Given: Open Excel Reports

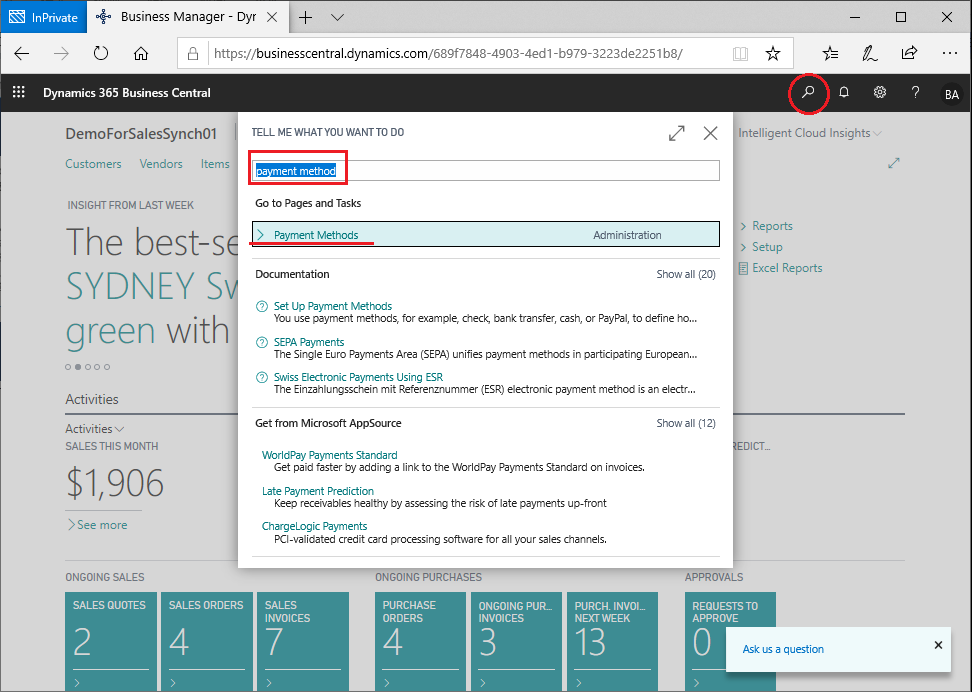Looking at the screenshot, I should point(787,268).
